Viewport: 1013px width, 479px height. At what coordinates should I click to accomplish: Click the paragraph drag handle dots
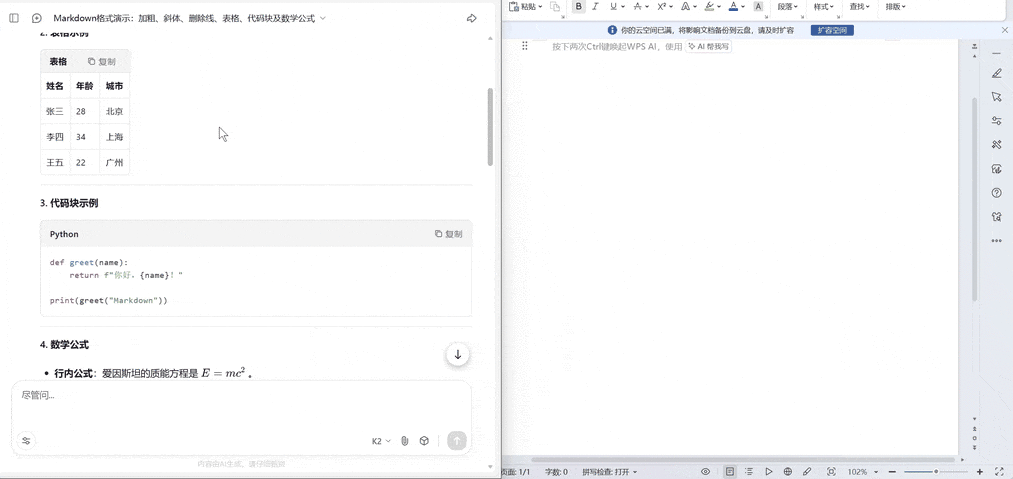(x=525, y=46)
